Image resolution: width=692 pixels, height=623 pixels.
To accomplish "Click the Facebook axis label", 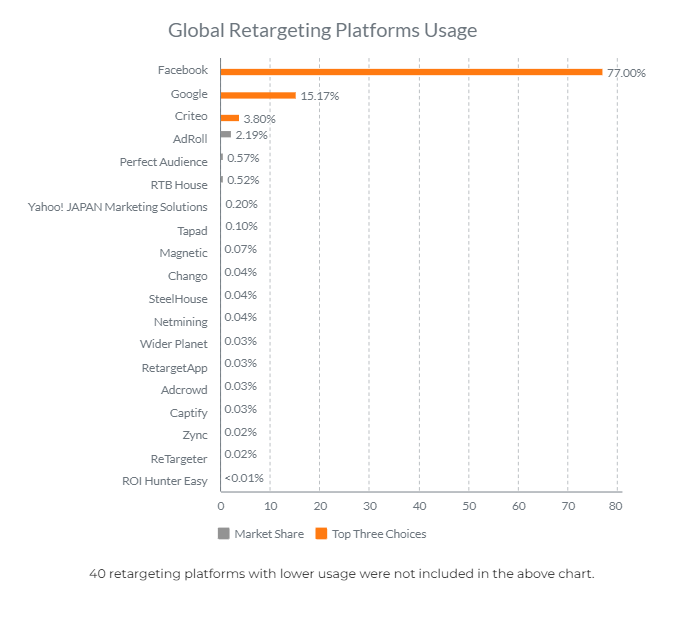I will coord(183,70).
